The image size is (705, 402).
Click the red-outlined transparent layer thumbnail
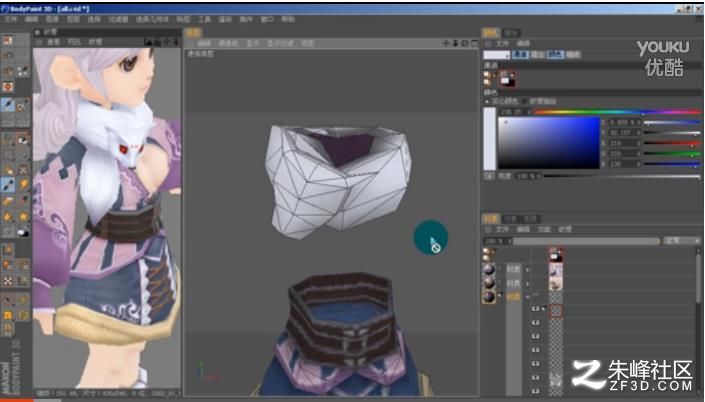[x=556, y=311]
